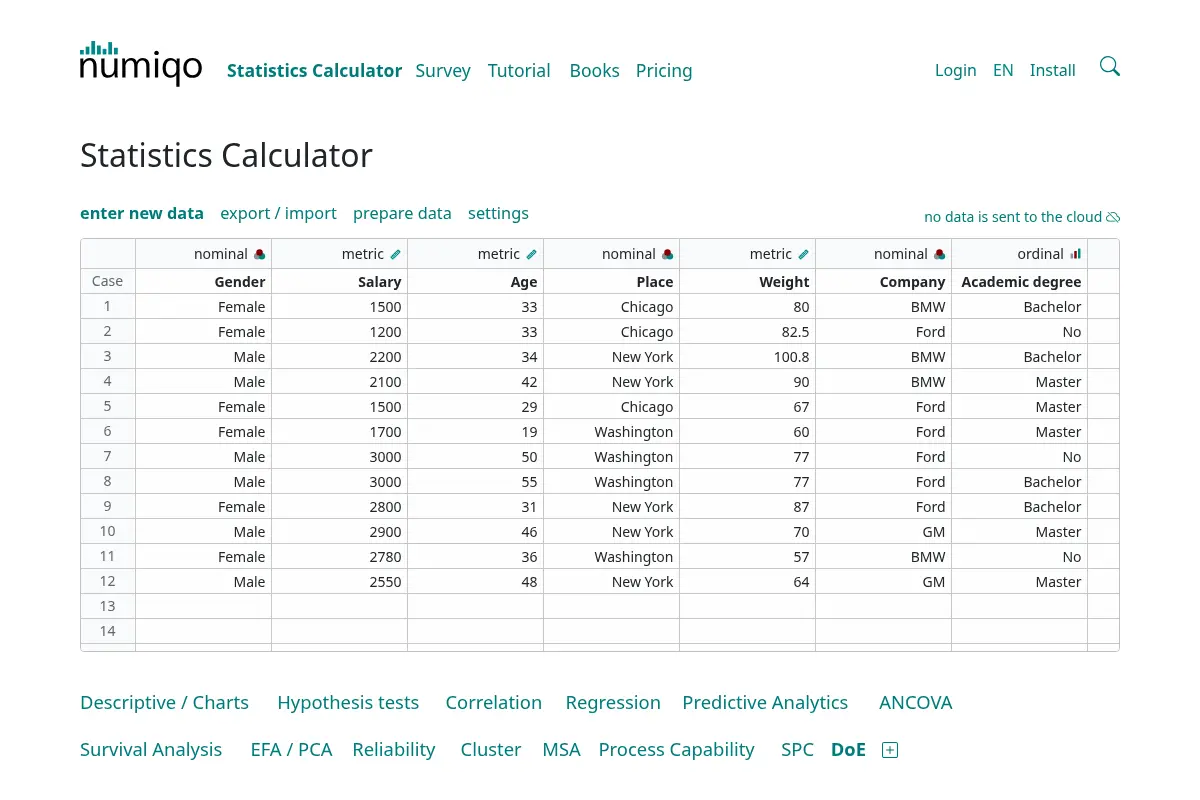Click the metric pencil icon above Salary

click(396, 254)
